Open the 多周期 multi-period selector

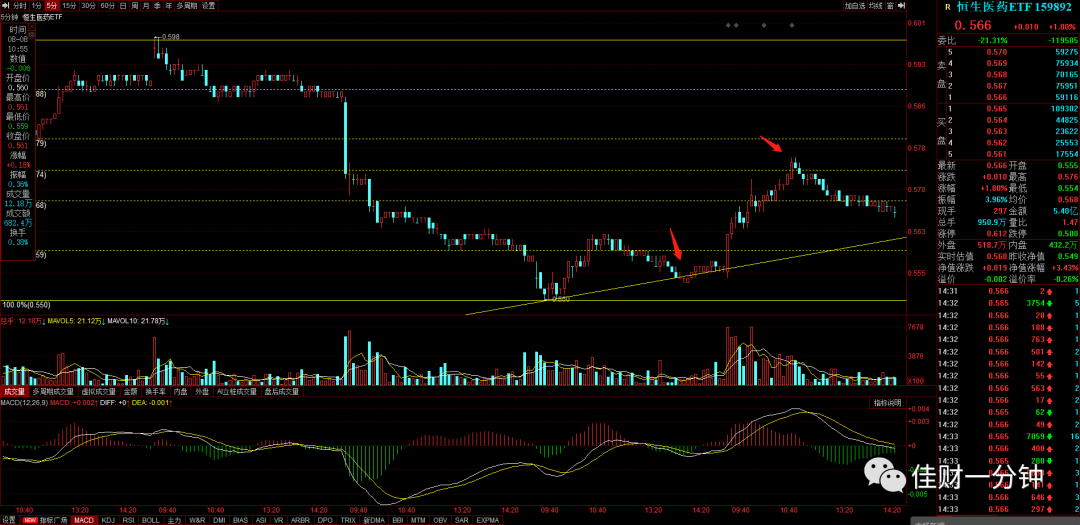pos(187,6)
